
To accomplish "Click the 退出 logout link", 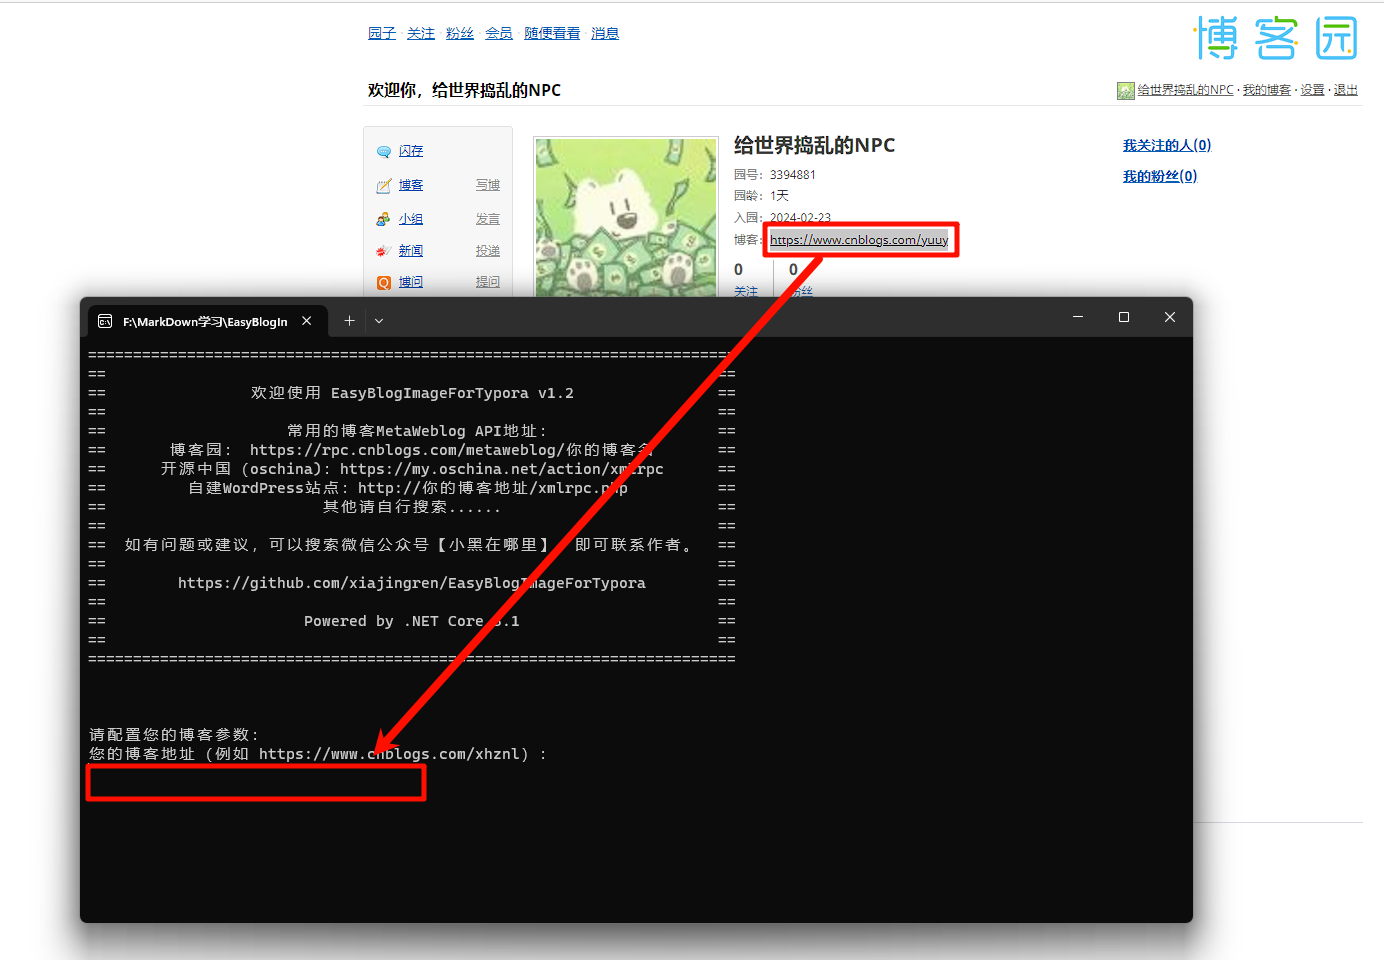I will pos(1346,90).
